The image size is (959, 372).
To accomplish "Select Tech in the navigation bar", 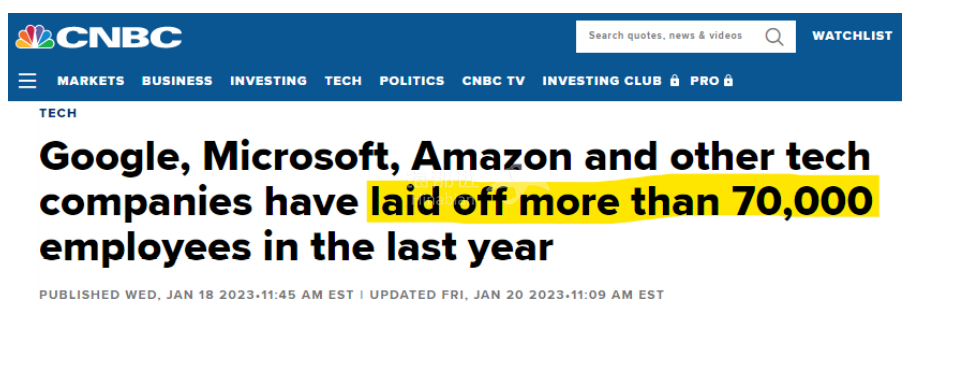I will [x=343, y=81].
